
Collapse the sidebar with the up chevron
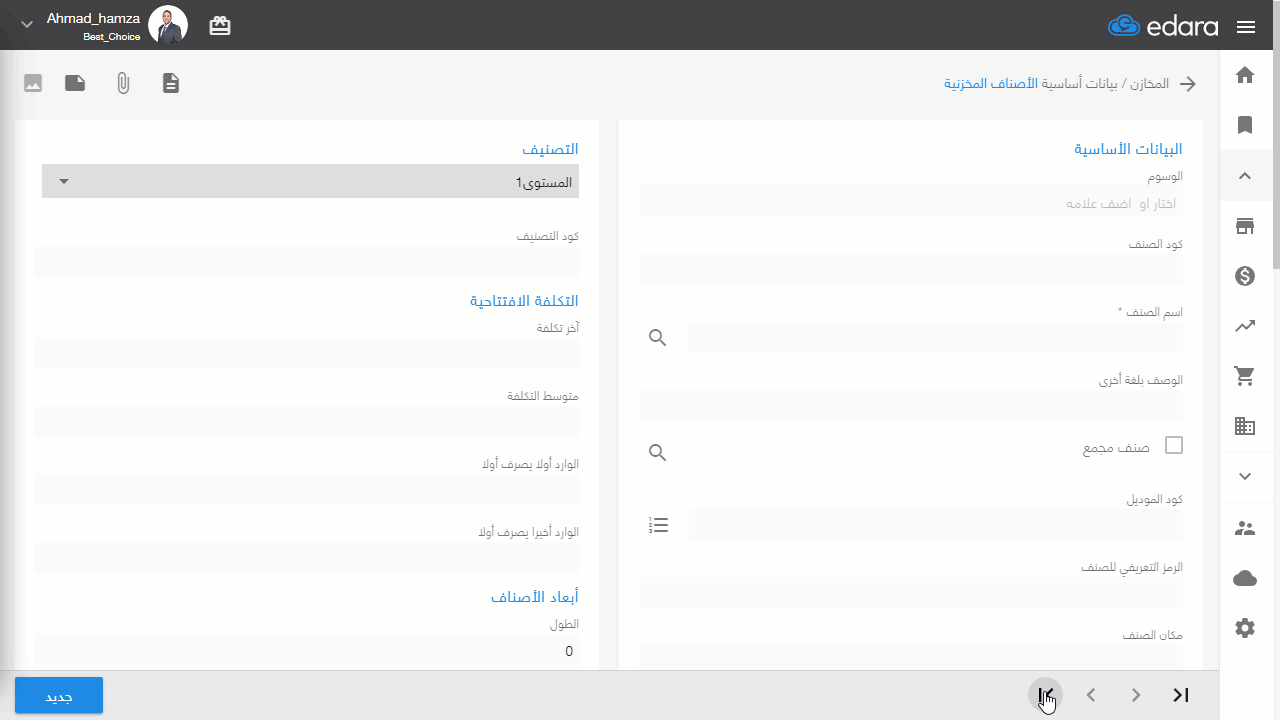pyautogui.click(x=1245, y=176)
